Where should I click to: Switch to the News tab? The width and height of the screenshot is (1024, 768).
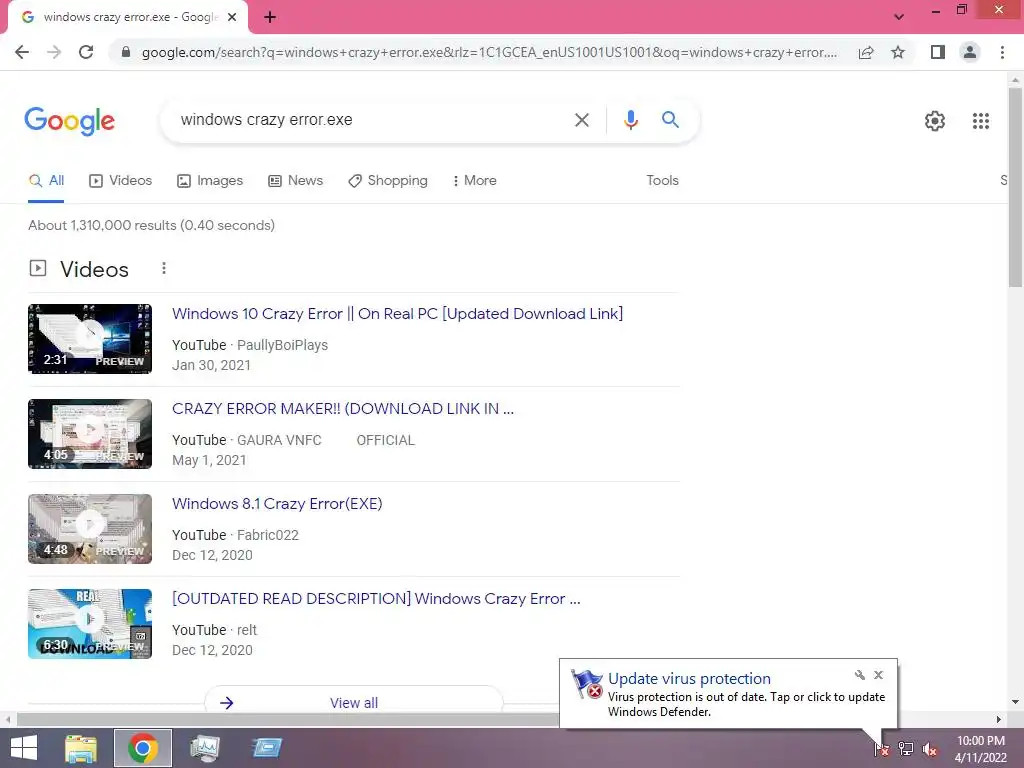point(295,180)
